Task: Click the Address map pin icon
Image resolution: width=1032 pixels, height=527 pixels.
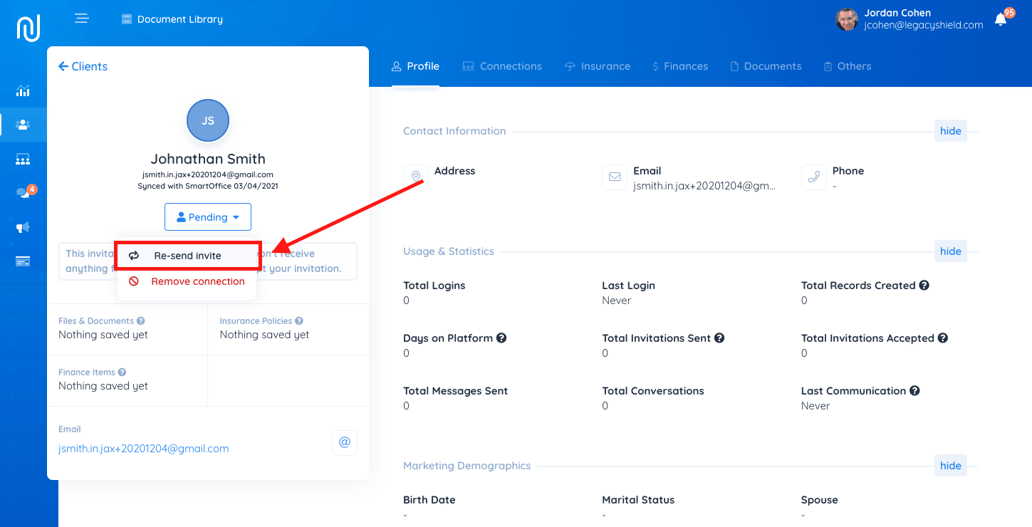Action: (x=416, y=177)
